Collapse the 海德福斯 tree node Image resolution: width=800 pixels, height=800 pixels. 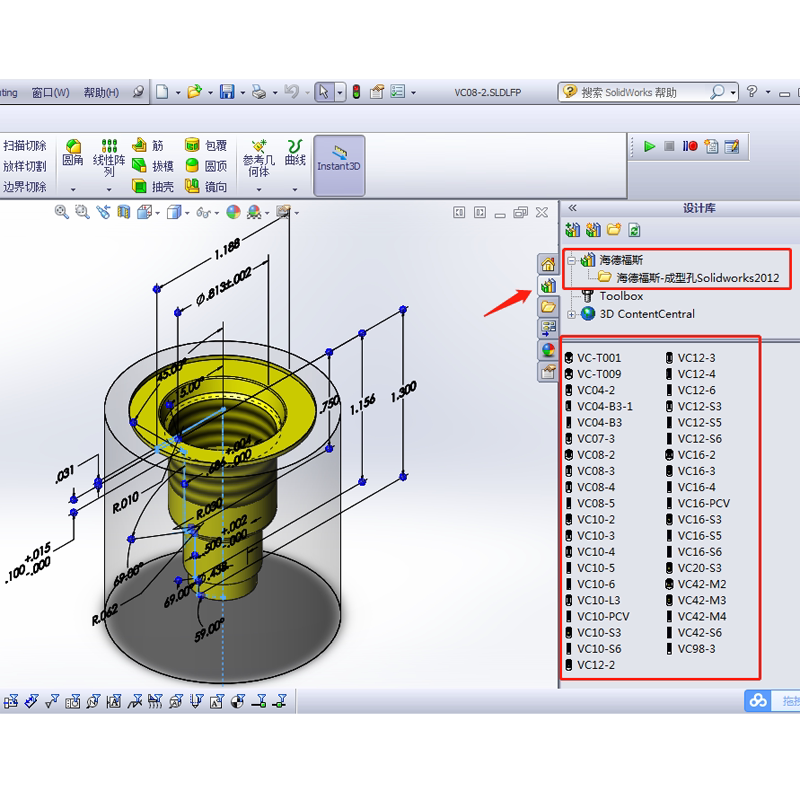coord(571,260)
